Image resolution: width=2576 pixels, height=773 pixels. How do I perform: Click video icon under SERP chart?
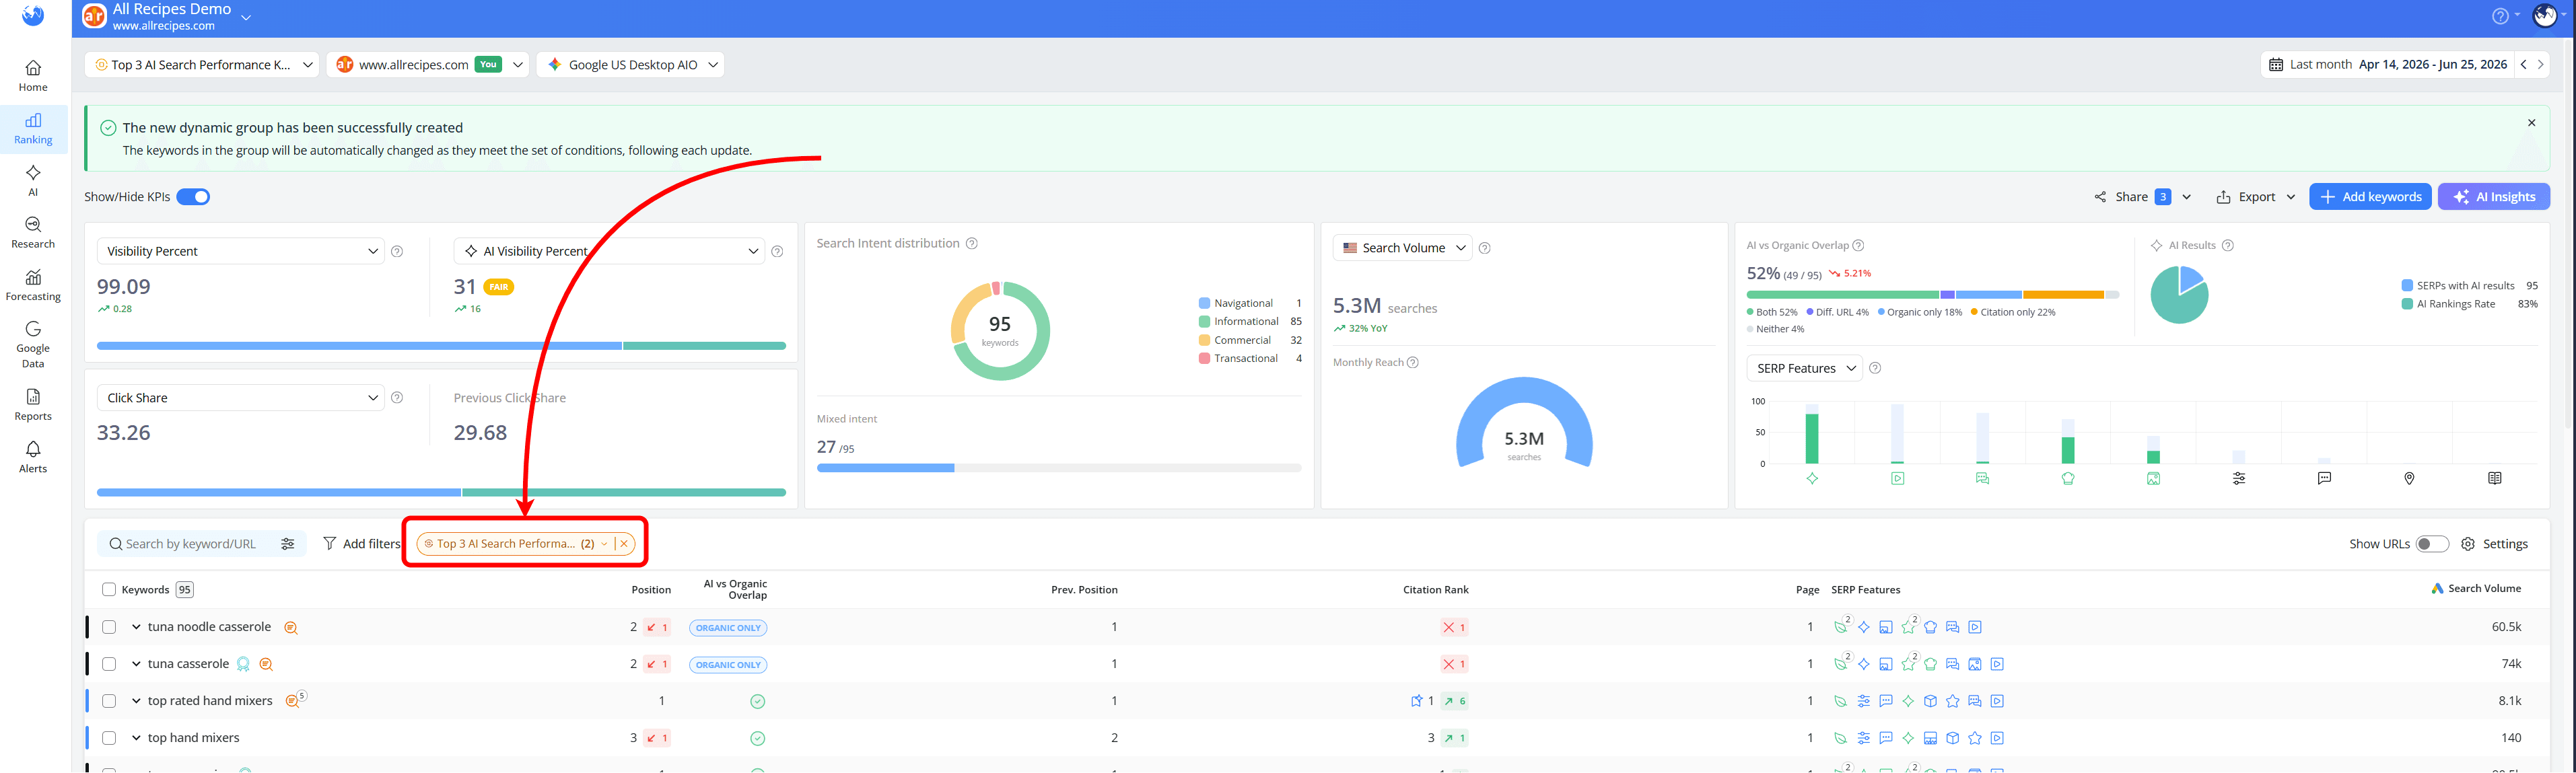[x=1898, y=479]
